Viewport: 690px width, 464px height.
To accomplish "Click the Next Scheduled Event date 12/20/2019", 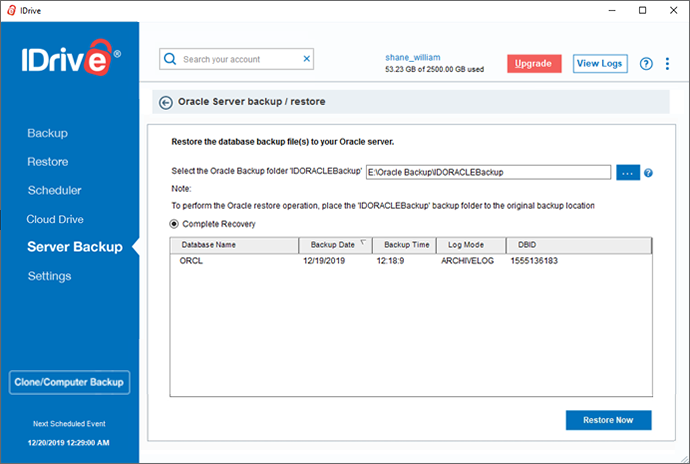I will pyautogui.click(x=69, y=443).
